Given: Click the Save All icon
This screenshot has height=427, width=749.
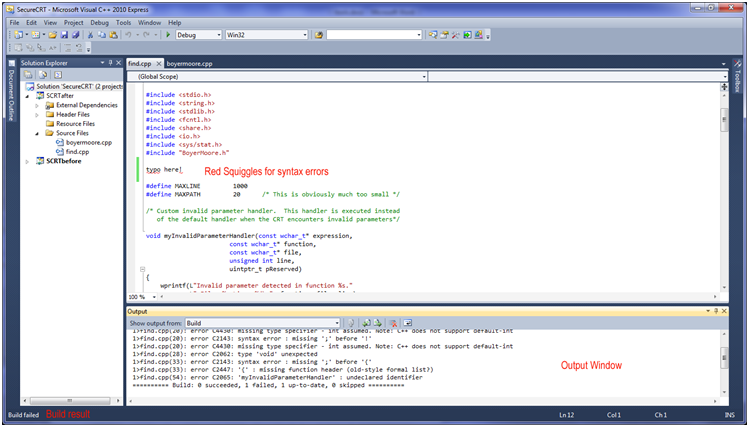Looking at the screenshot, I should point(75,35).
